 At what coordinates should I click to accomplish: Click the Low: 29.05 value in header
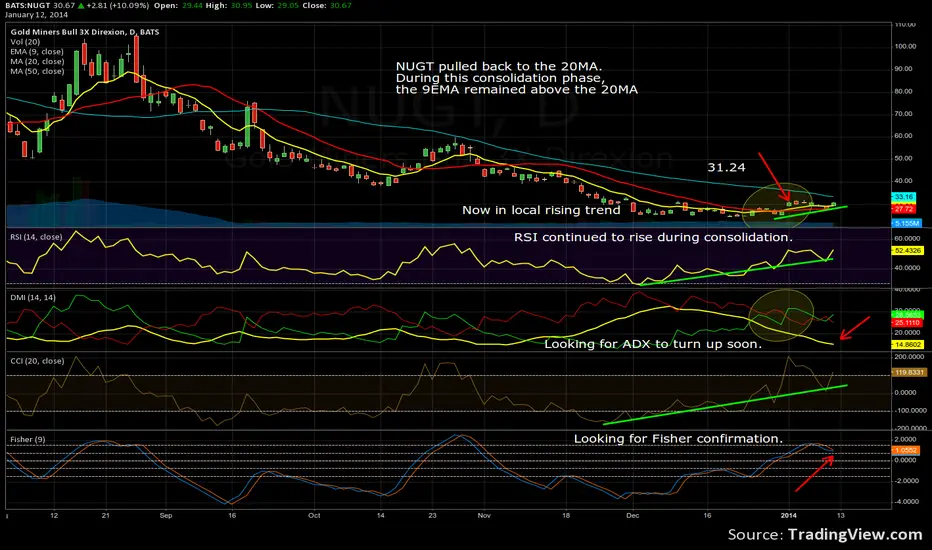tap(276, 5)
